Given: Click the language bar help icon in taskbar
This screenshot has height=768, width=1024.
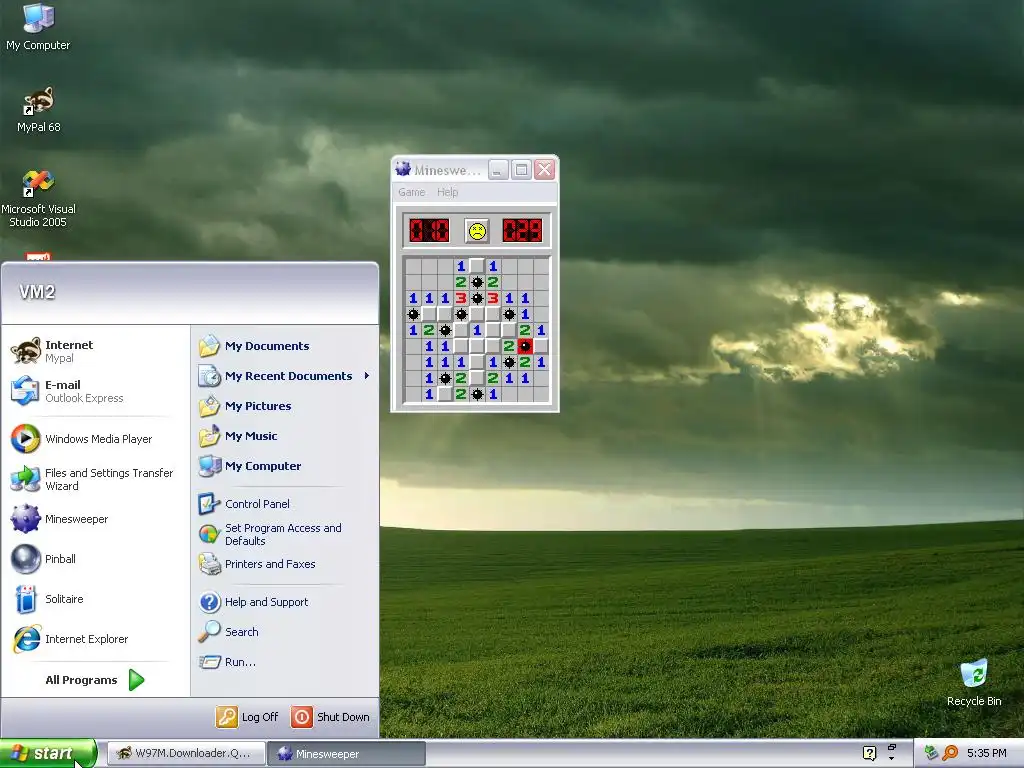Looking at the screenshot, I should [869, 753].
